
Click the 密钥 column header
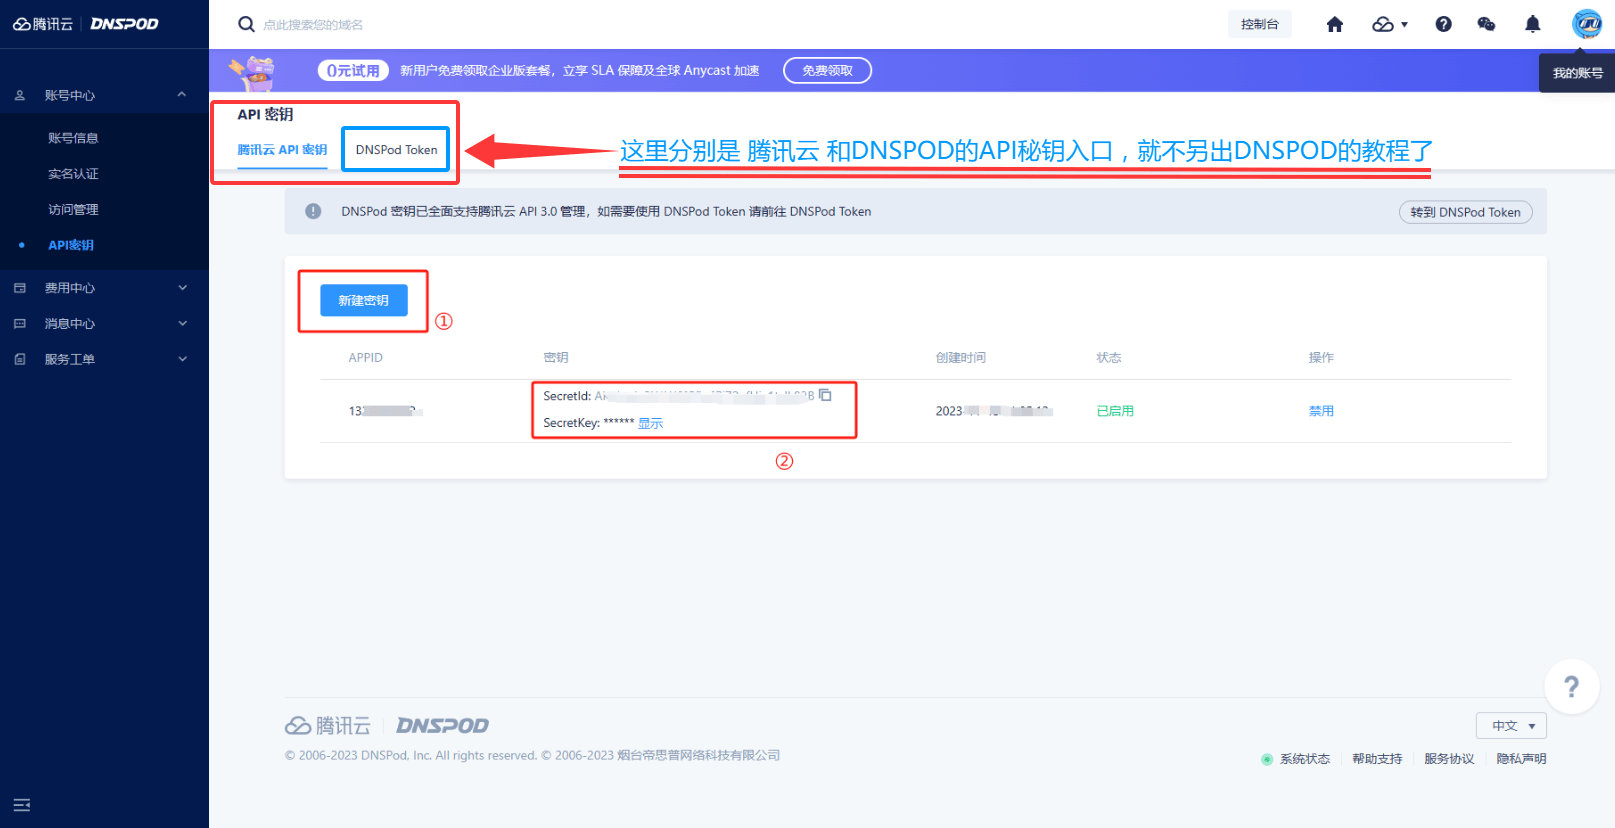pos(556,358)
